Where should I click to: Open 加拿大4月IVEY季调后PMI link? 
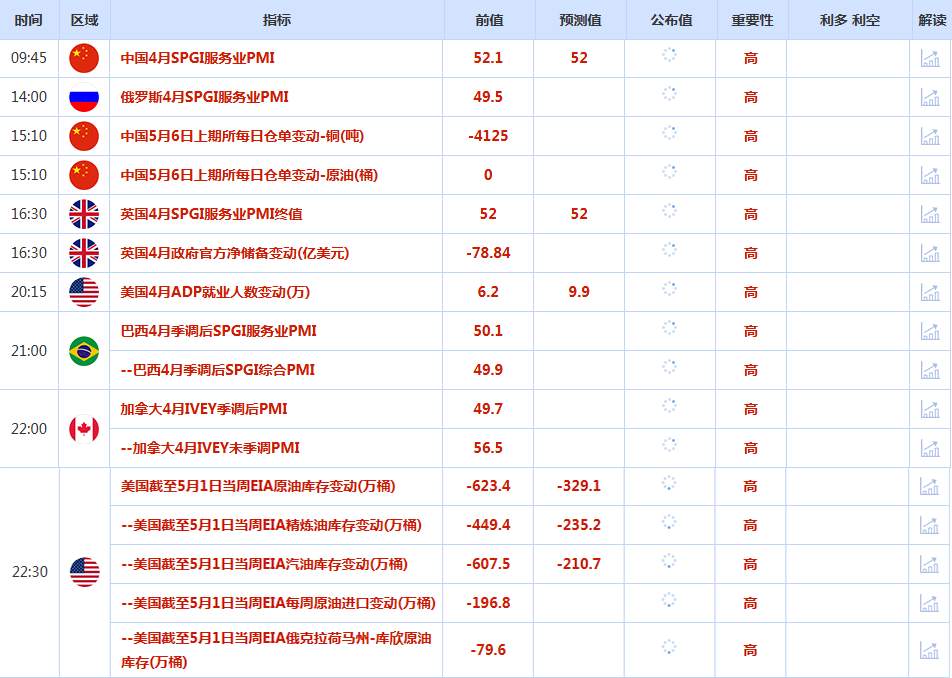point(204,409)
